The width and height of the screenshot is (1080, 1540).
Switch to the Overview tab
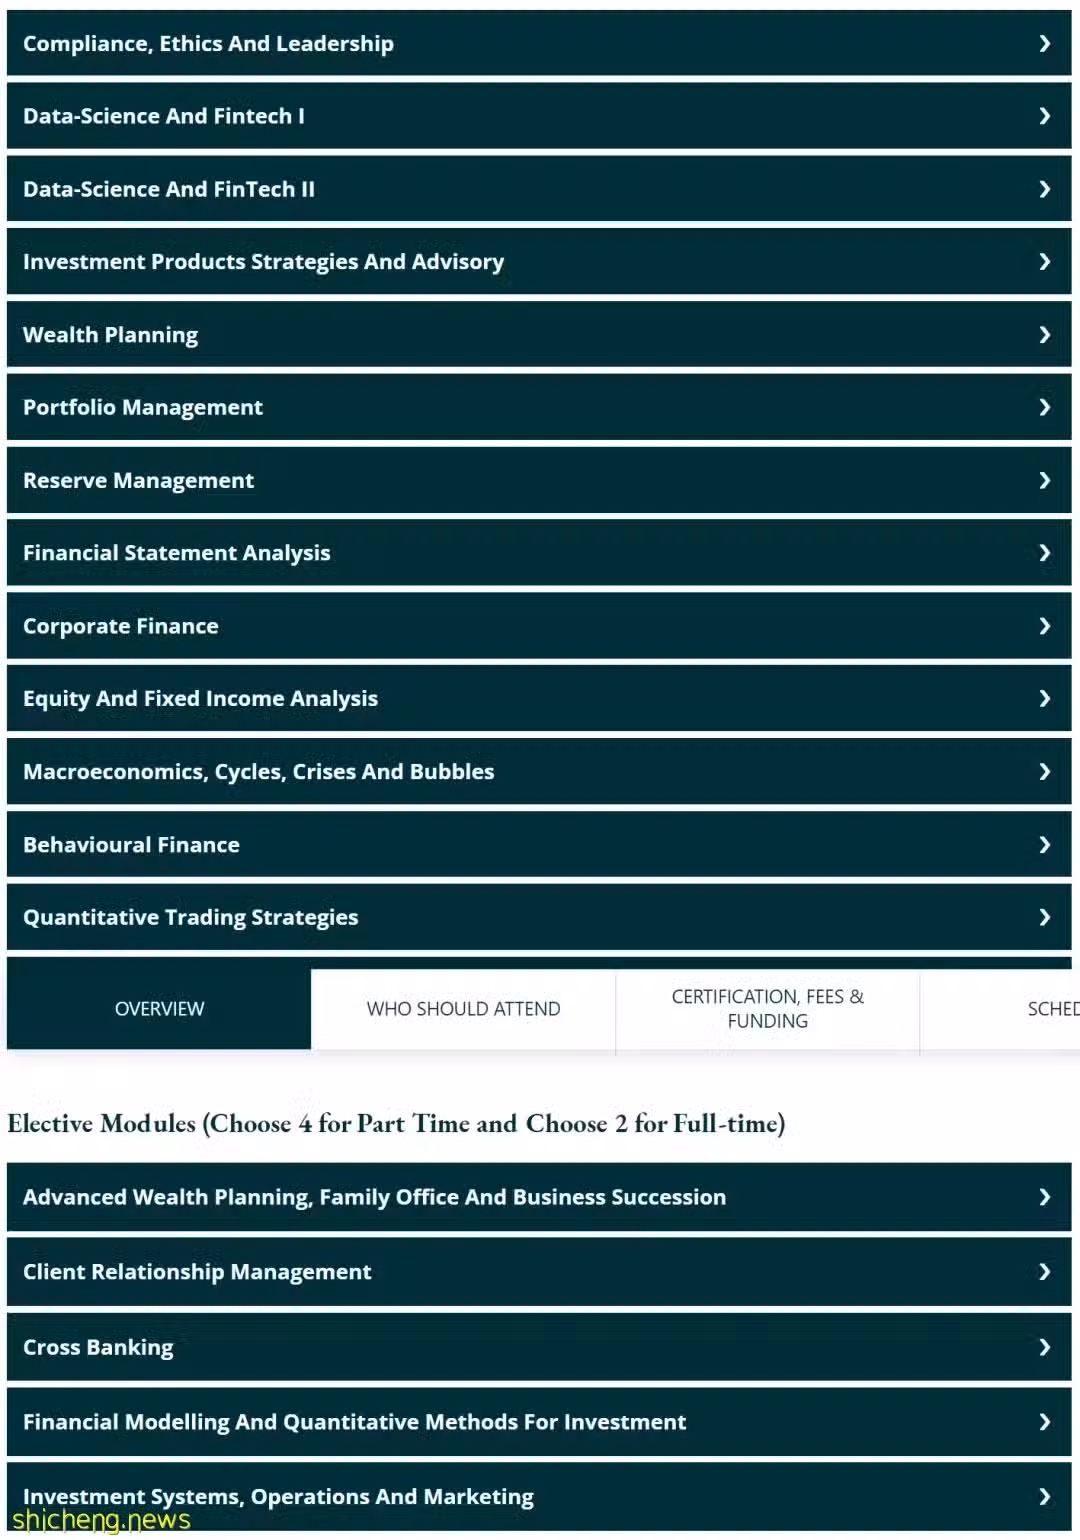click(x=159, y=1008)
